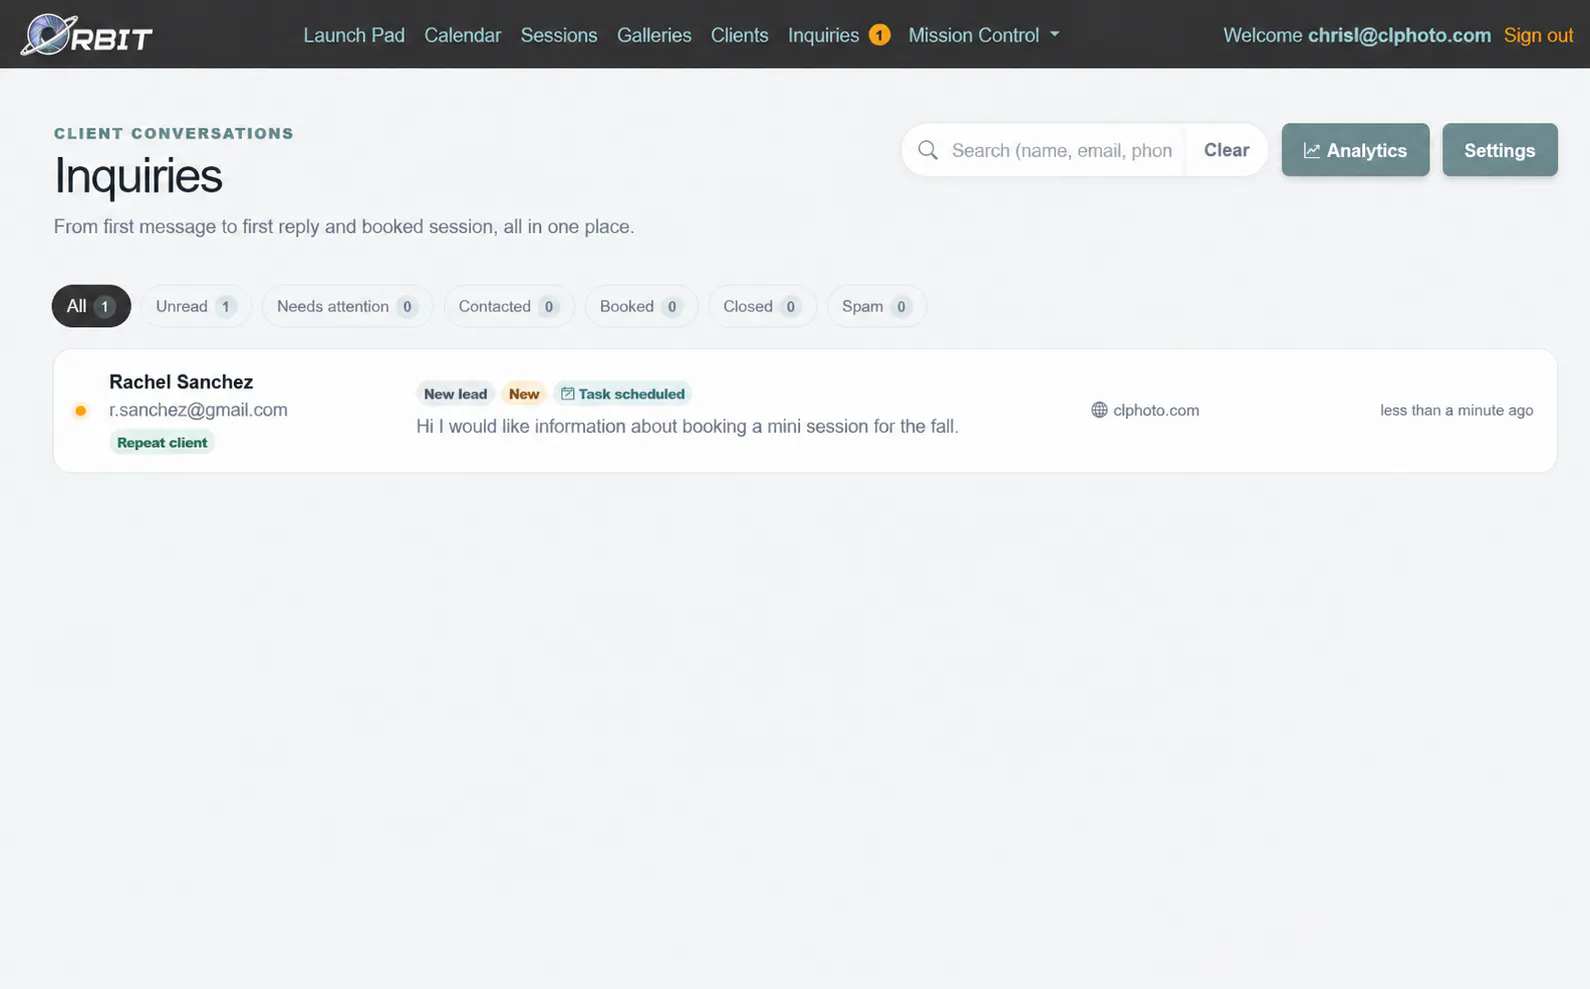View Closed inquiries
The height and width of the screenshot is (989, 1590).
click(x=762, y=306)
